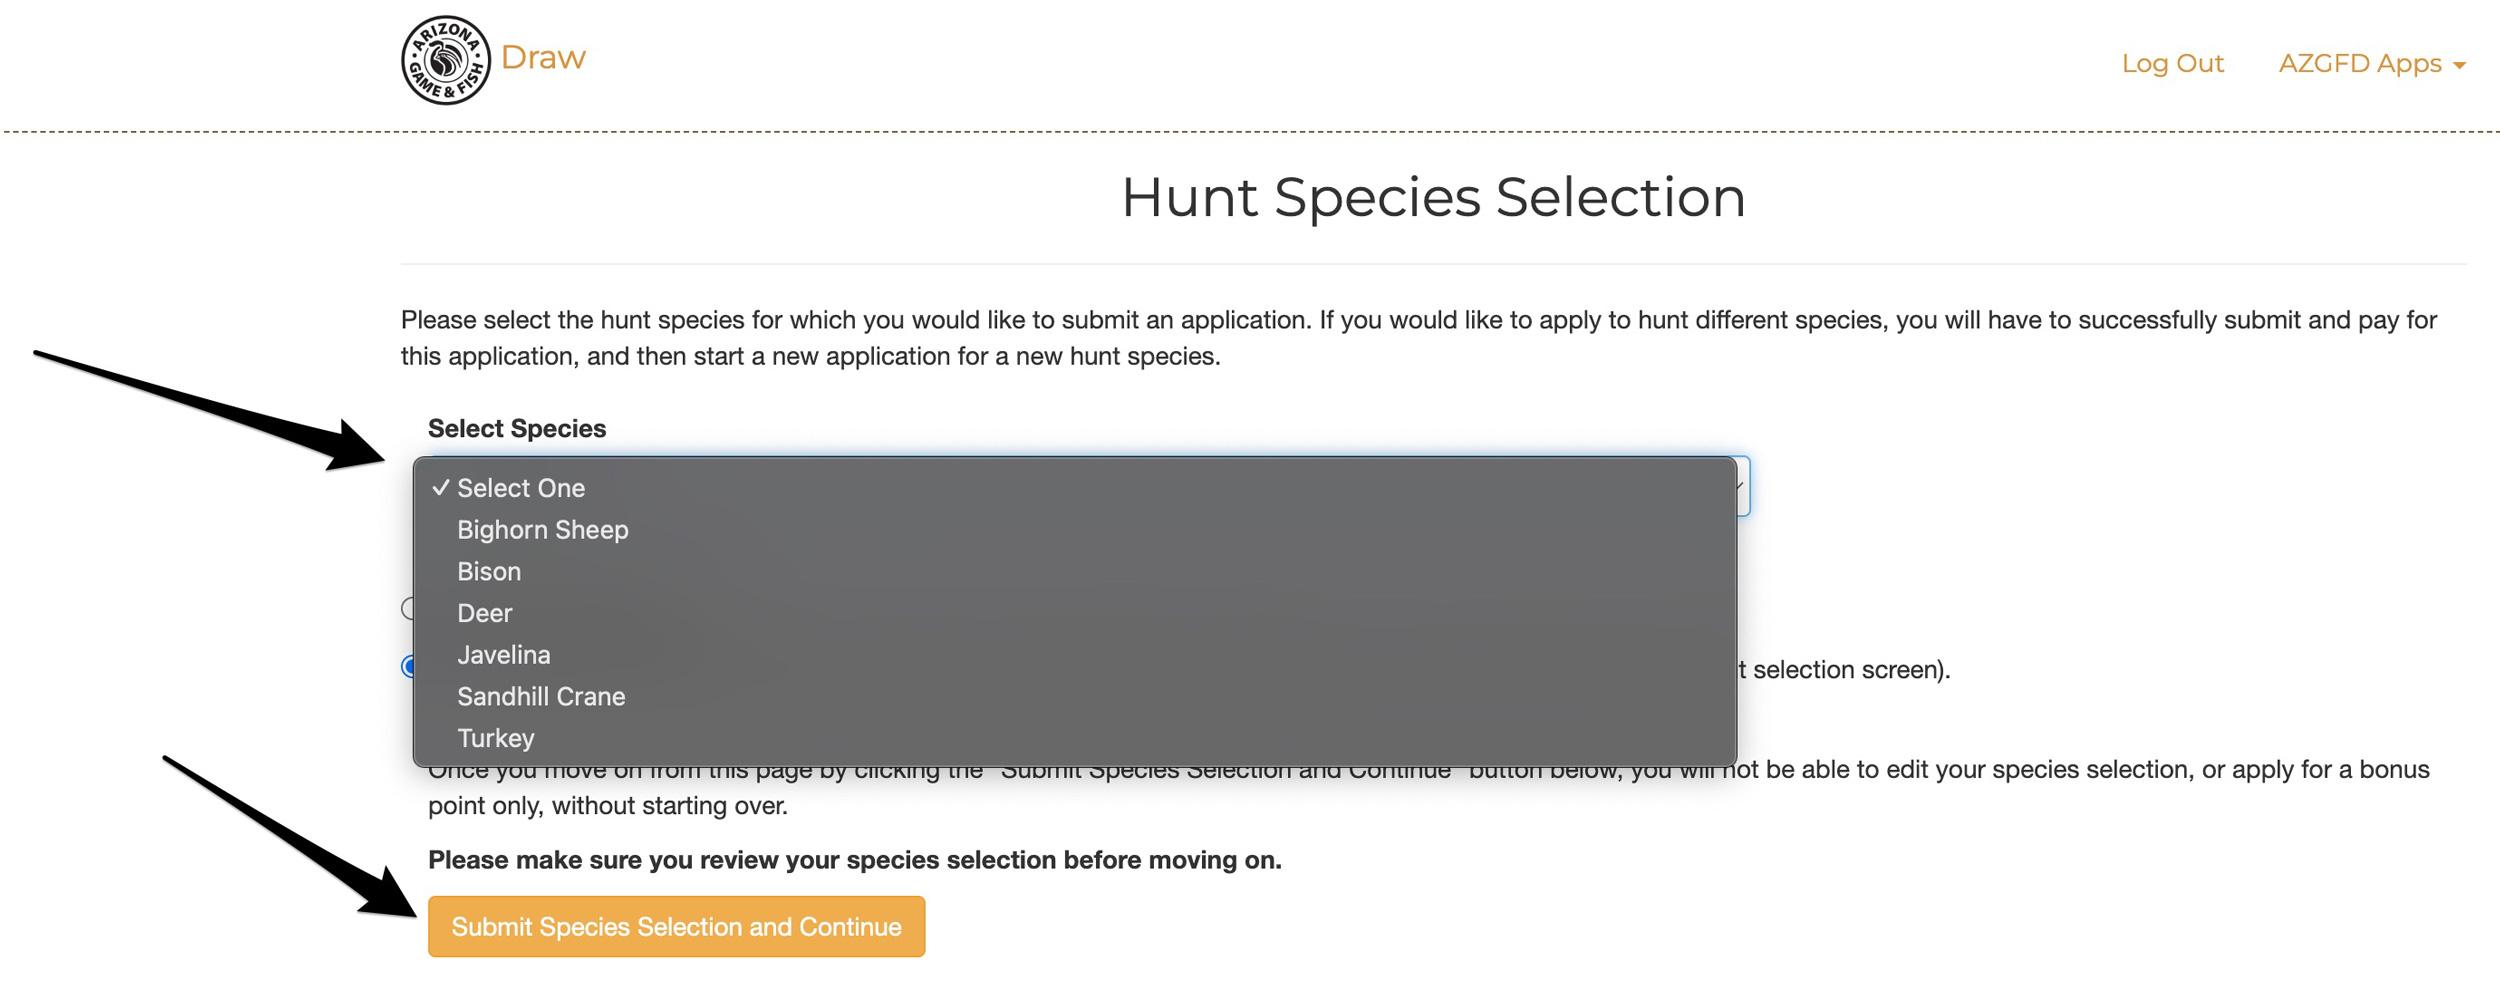Select Turkey from the species list
Screen dimensions: 2500x985
coord(495,738)
